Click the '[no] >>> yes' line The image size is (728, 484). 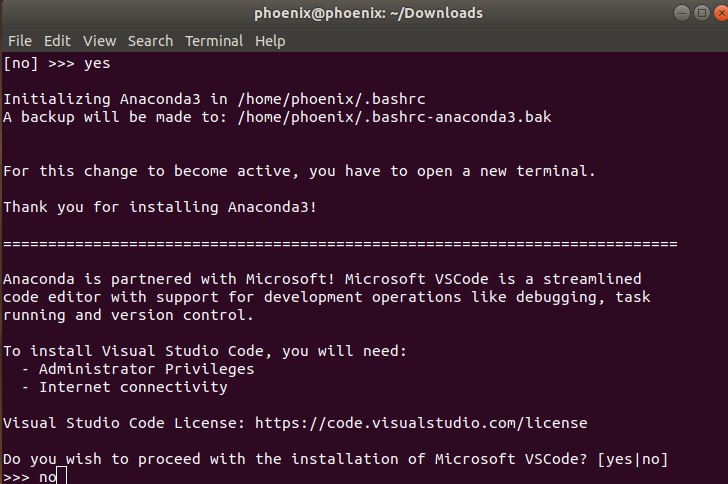click(57, 63)
